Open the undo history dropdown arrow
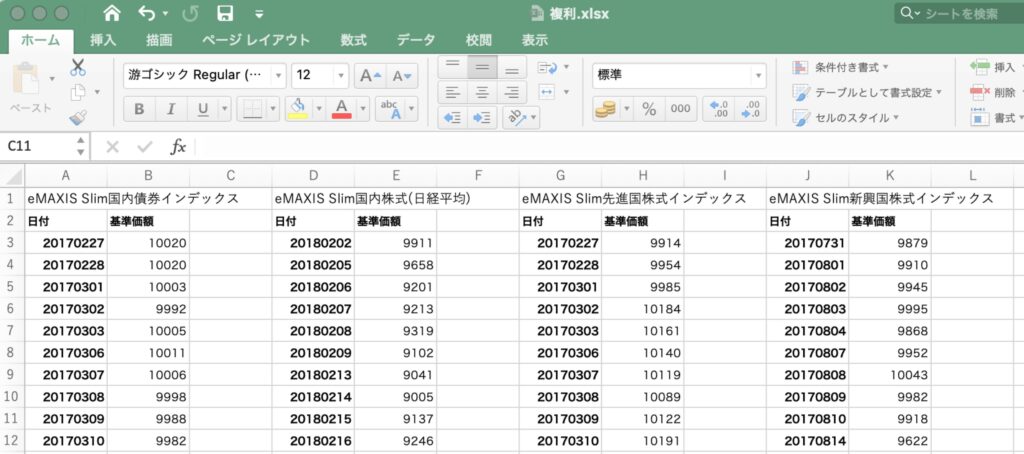Screen dimensions: 1024x454 coord(166,13)
